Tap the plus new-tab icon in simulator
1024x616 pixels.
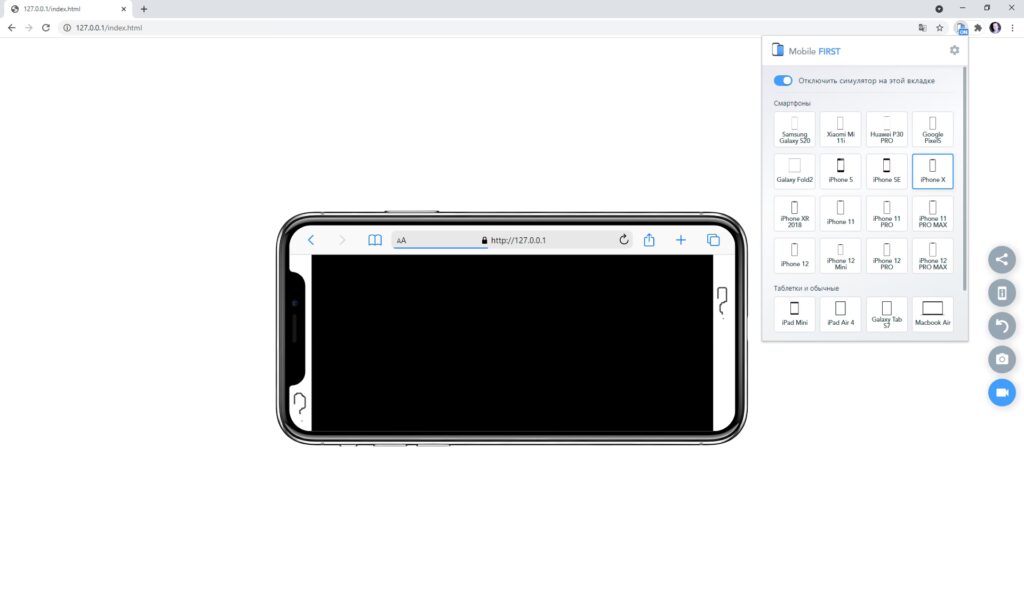681,240
